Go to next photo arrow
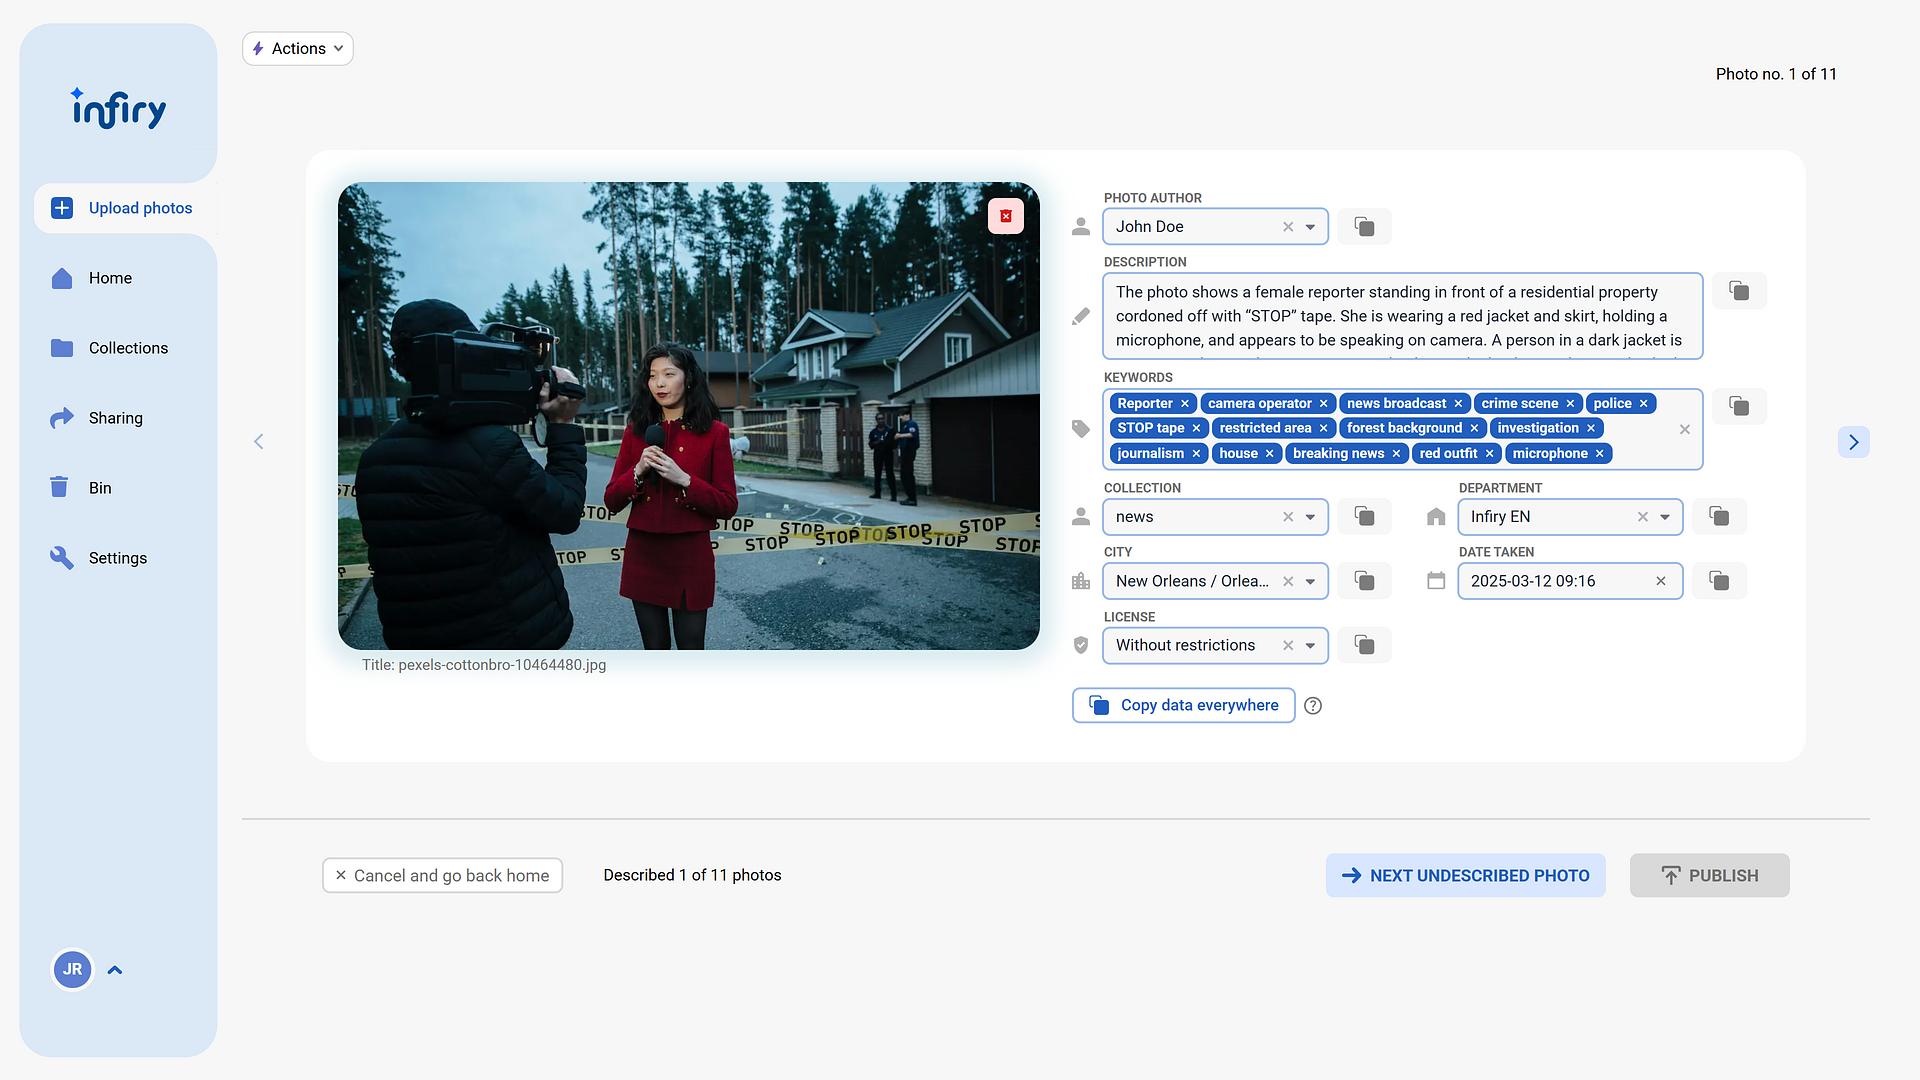This screenshot has width=1920, height=1080. click(1853, 442)
